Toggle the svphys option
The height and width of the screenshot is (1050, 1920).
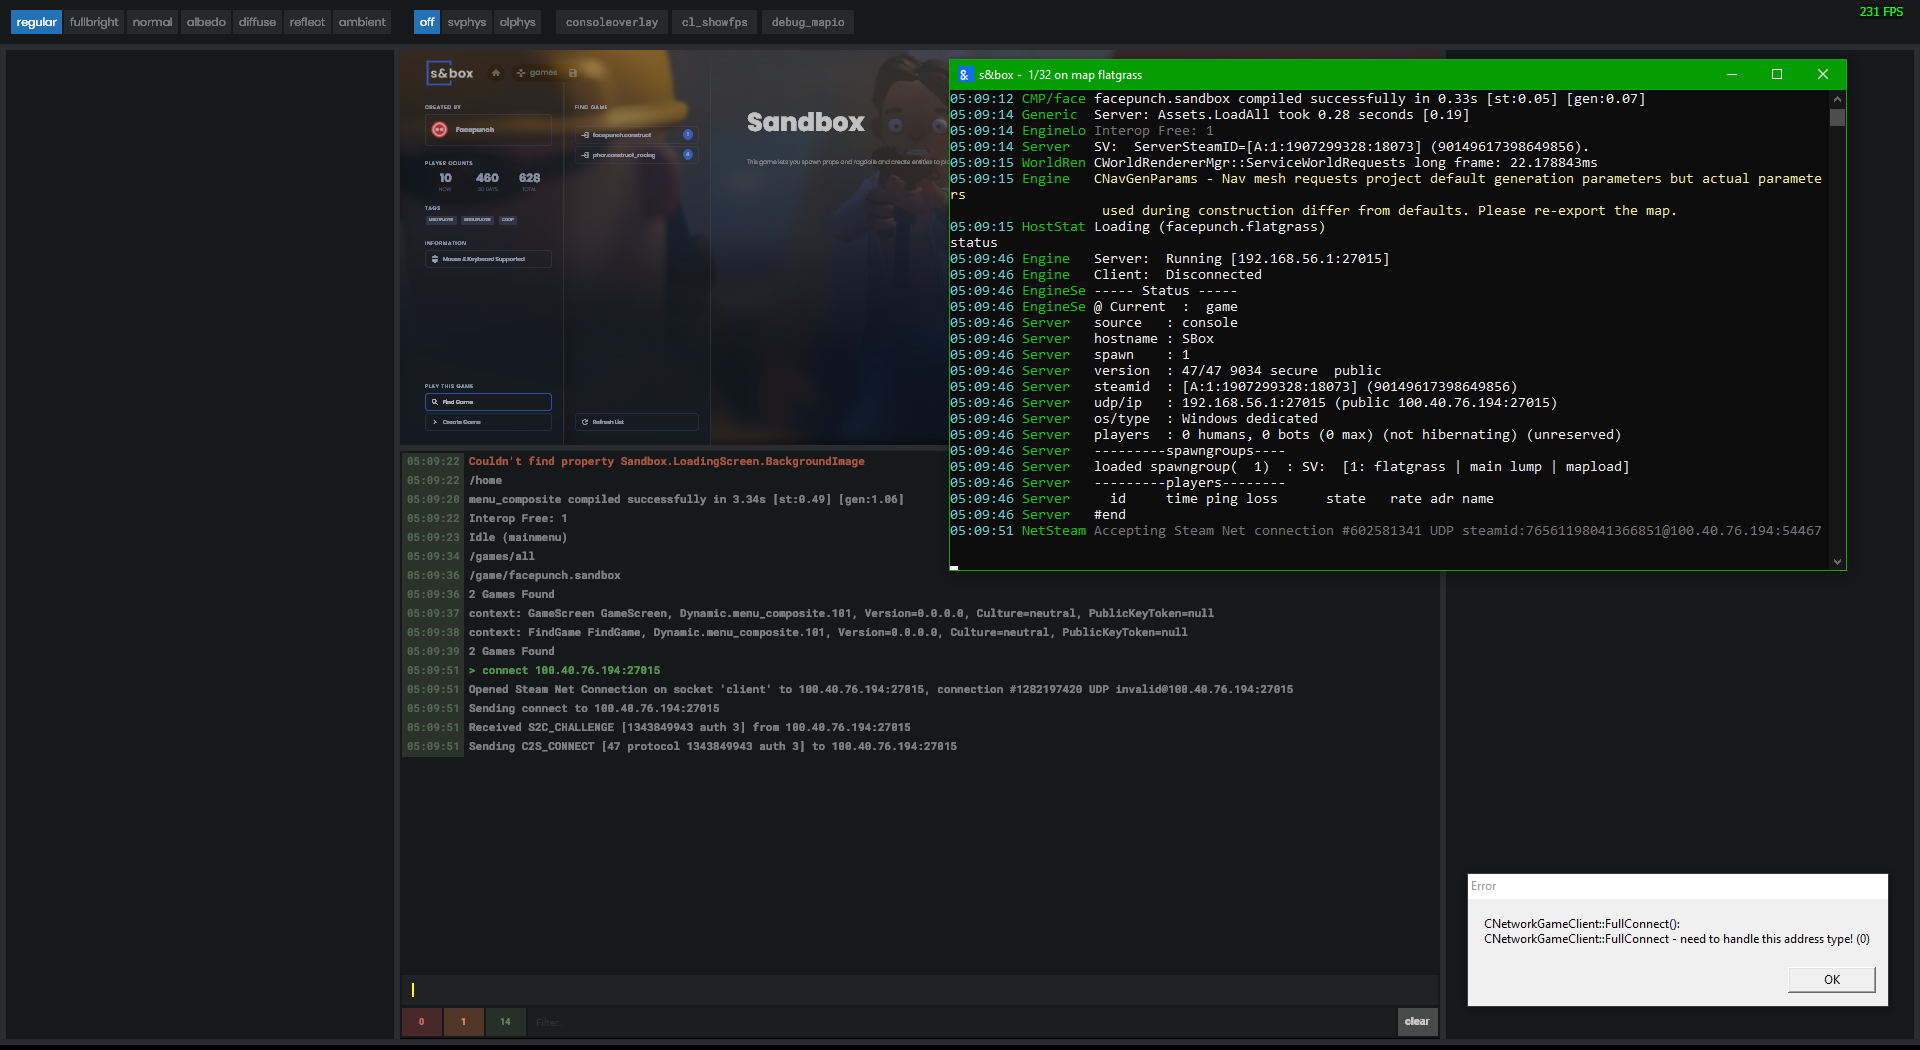coord(466,21)
